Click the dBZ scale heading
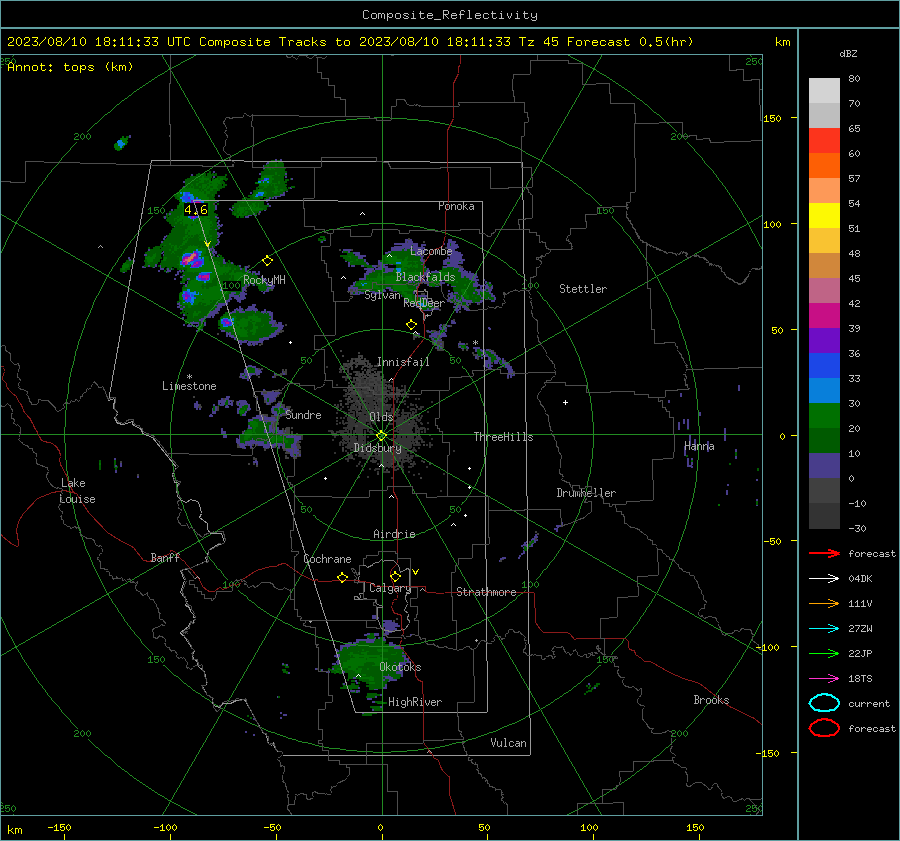The width and height of the screenshot is (900, 841). 848,54
